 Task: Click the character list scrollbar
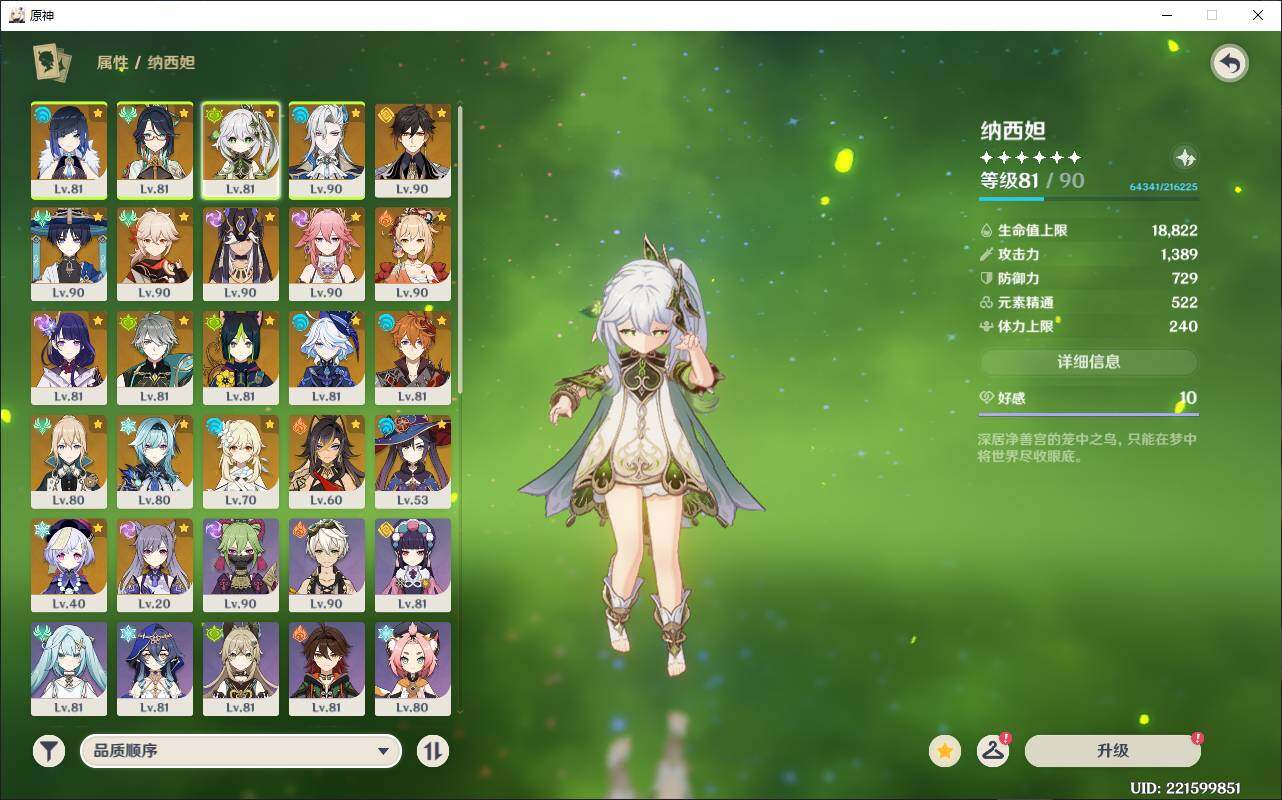click(460, 250)
